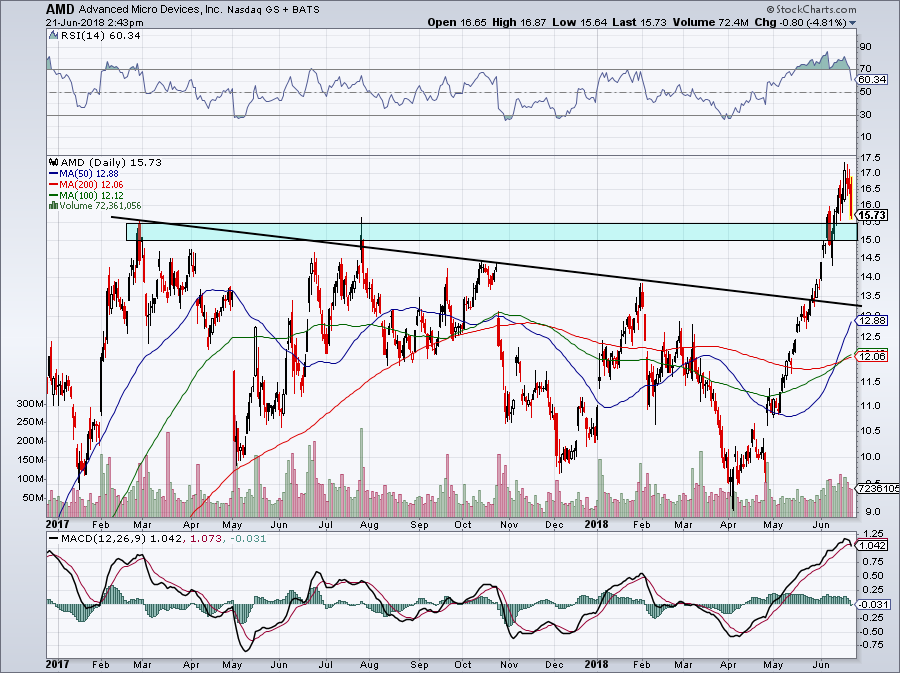The image size is (900, 673).
Task: Click the 11.5 price axis label
Action: click(x=868, y=382)
